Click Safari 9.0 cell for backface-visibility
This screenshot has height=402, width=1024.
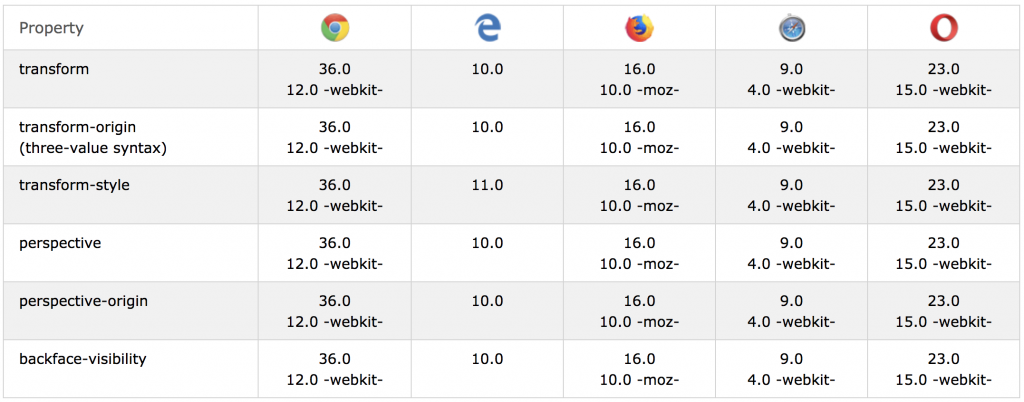point(792,360)
